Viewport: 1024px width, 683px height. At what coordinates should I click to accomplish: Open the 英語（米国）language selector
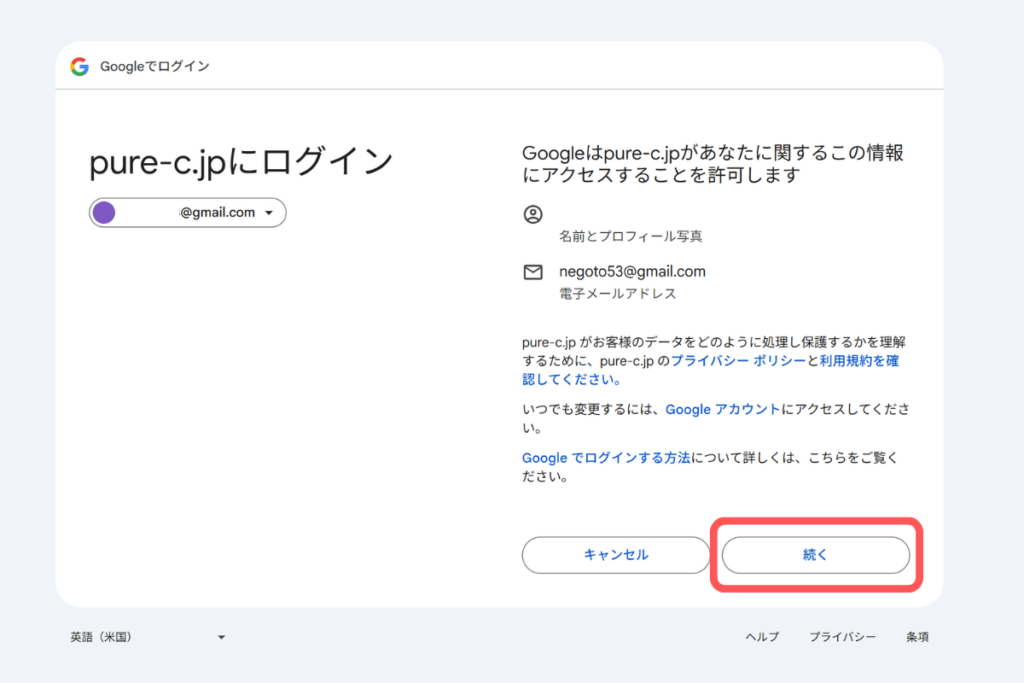pos(145,637)
